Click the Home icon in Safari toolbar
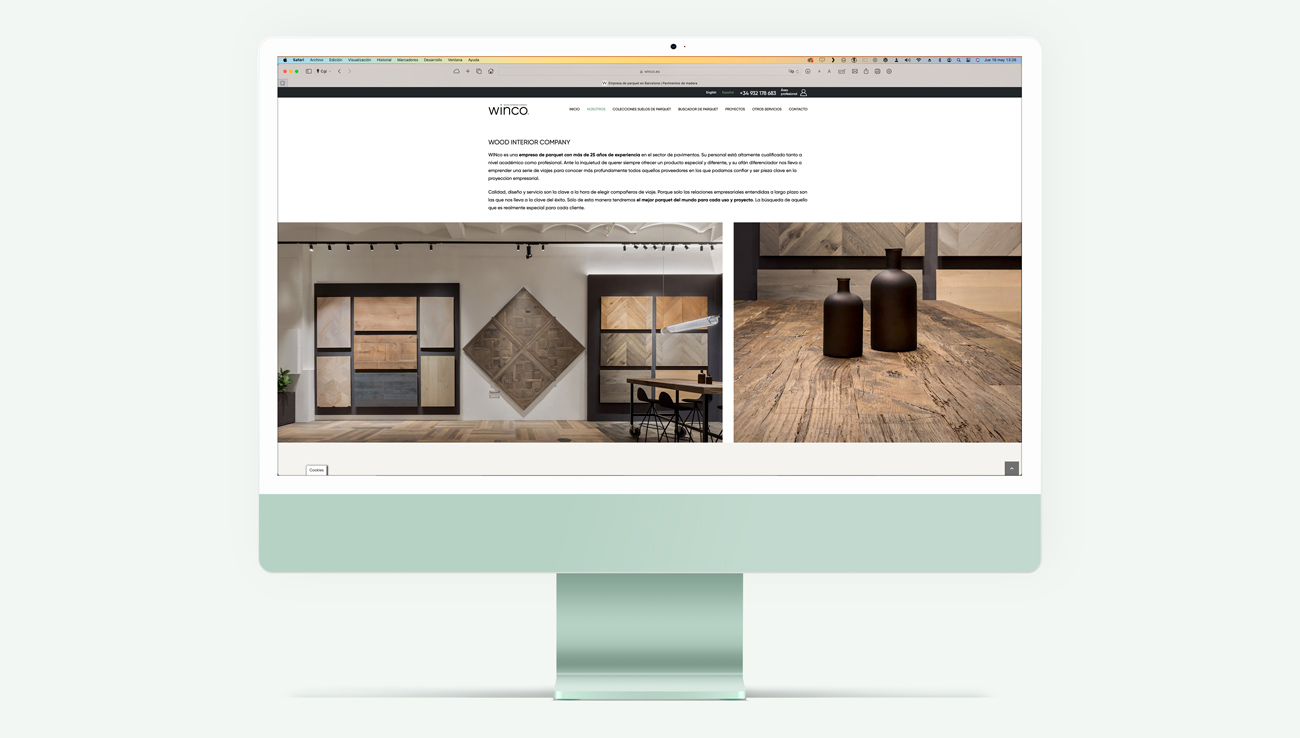This screenshot has height=738, width=1300. coord(491,71)
